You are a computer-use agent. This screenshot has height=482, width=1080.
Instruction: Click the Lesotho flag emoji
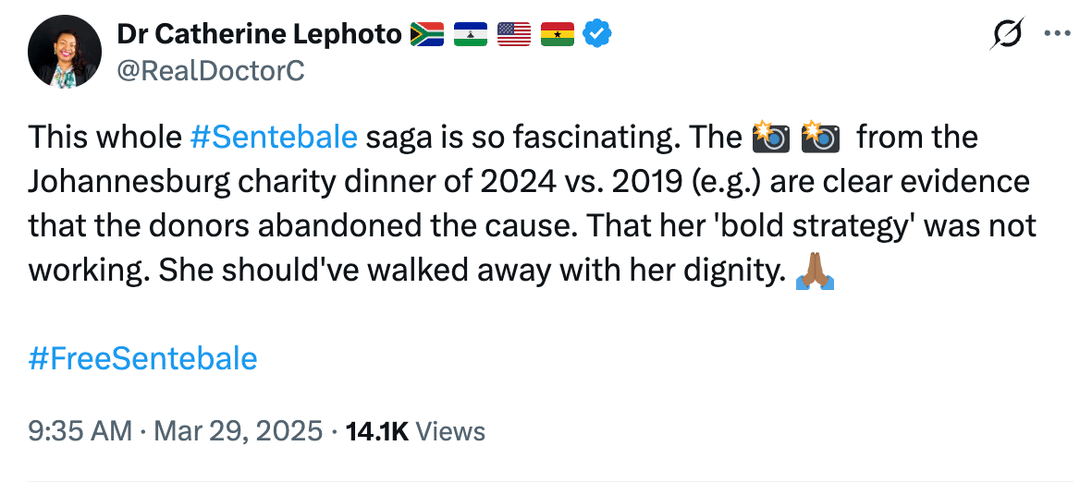[x=470, y=35]
